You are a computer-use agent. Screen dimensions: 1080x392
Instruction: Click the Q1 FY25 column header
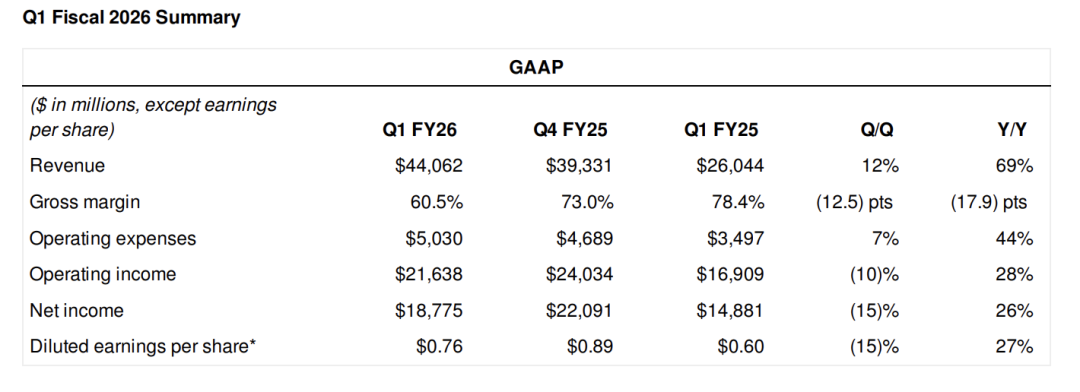click(721, 130)
